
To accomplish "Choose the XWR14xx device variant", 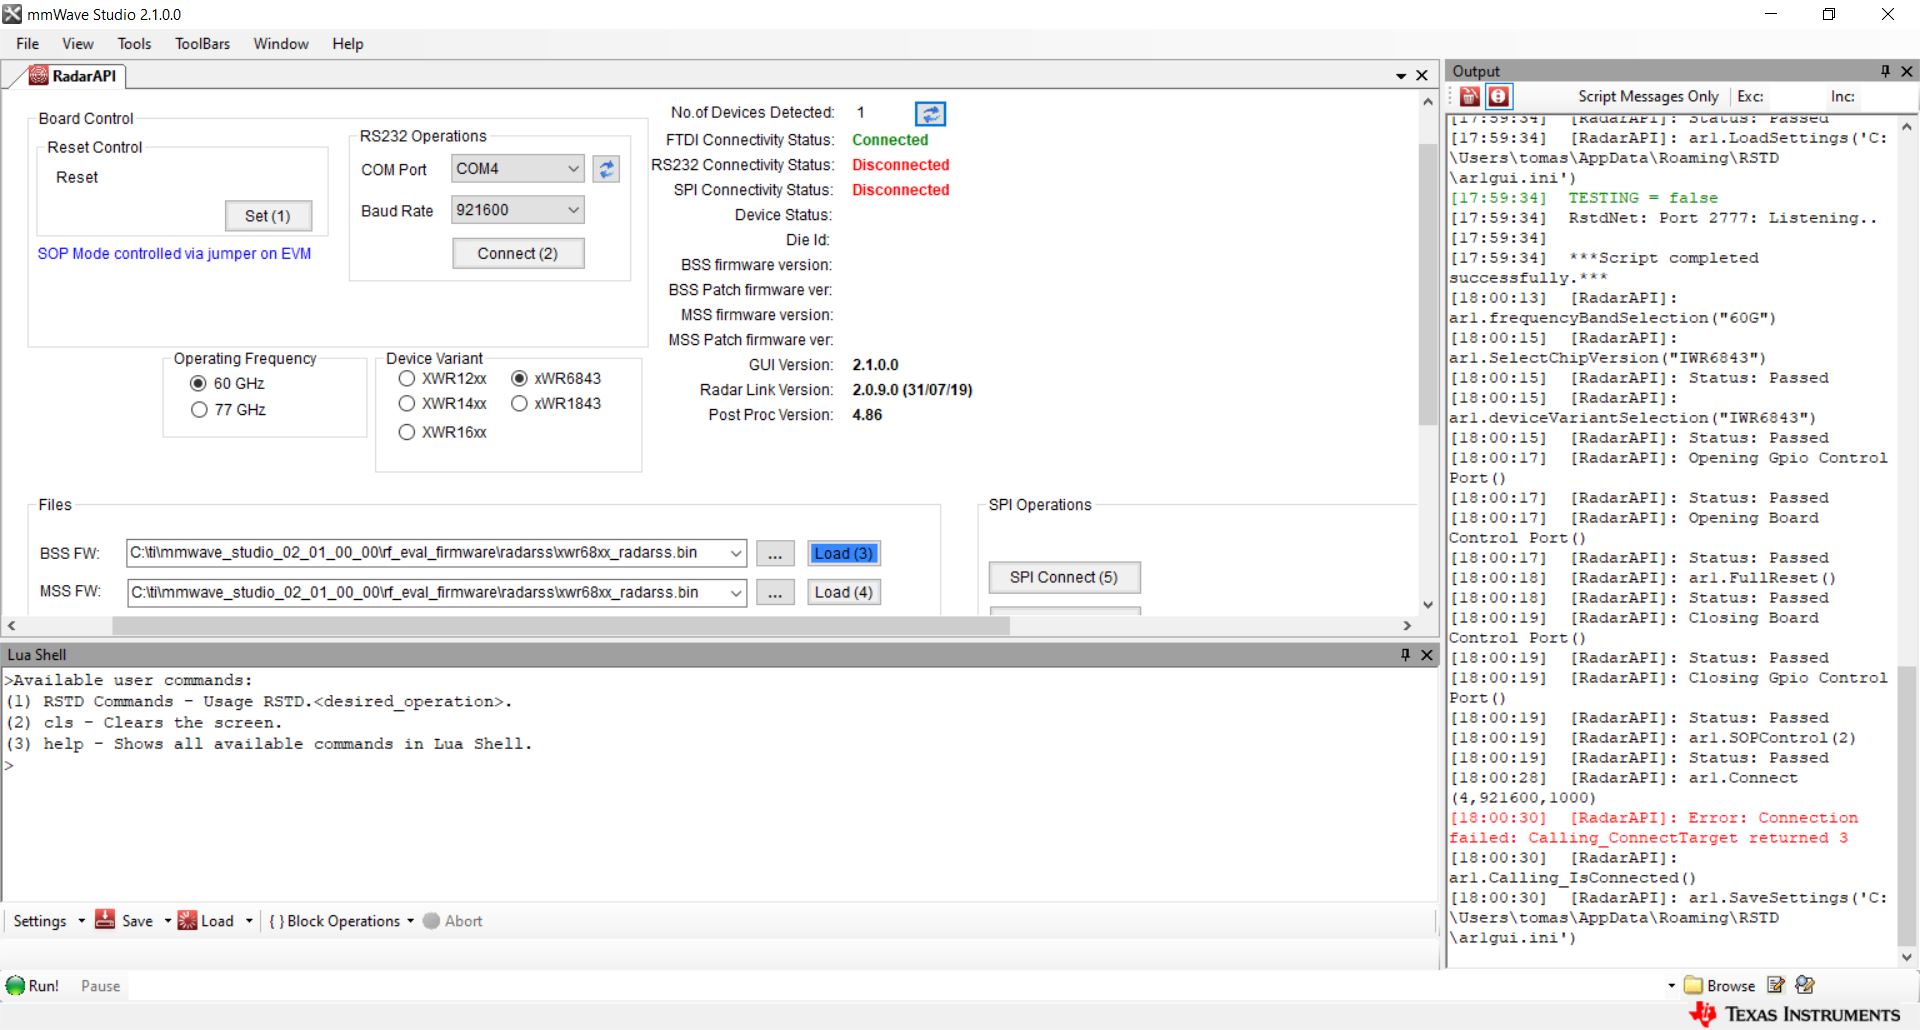I will coord(406,404).
